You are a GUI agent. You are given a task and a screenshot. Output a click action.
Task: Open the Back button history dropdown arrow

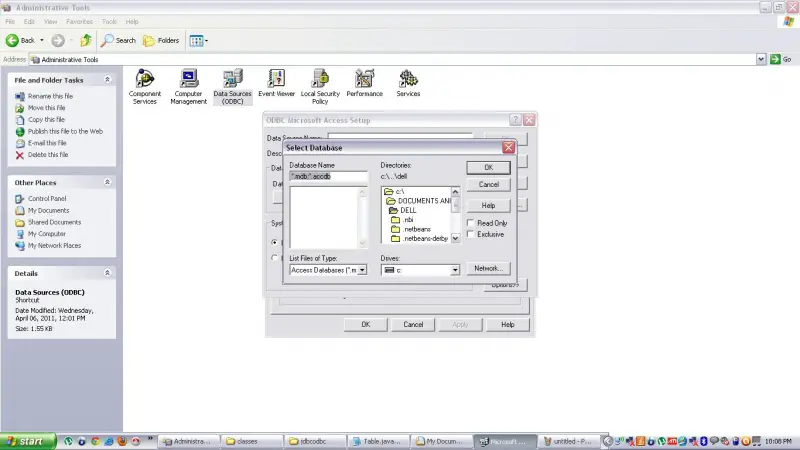(x=42, y=40)
